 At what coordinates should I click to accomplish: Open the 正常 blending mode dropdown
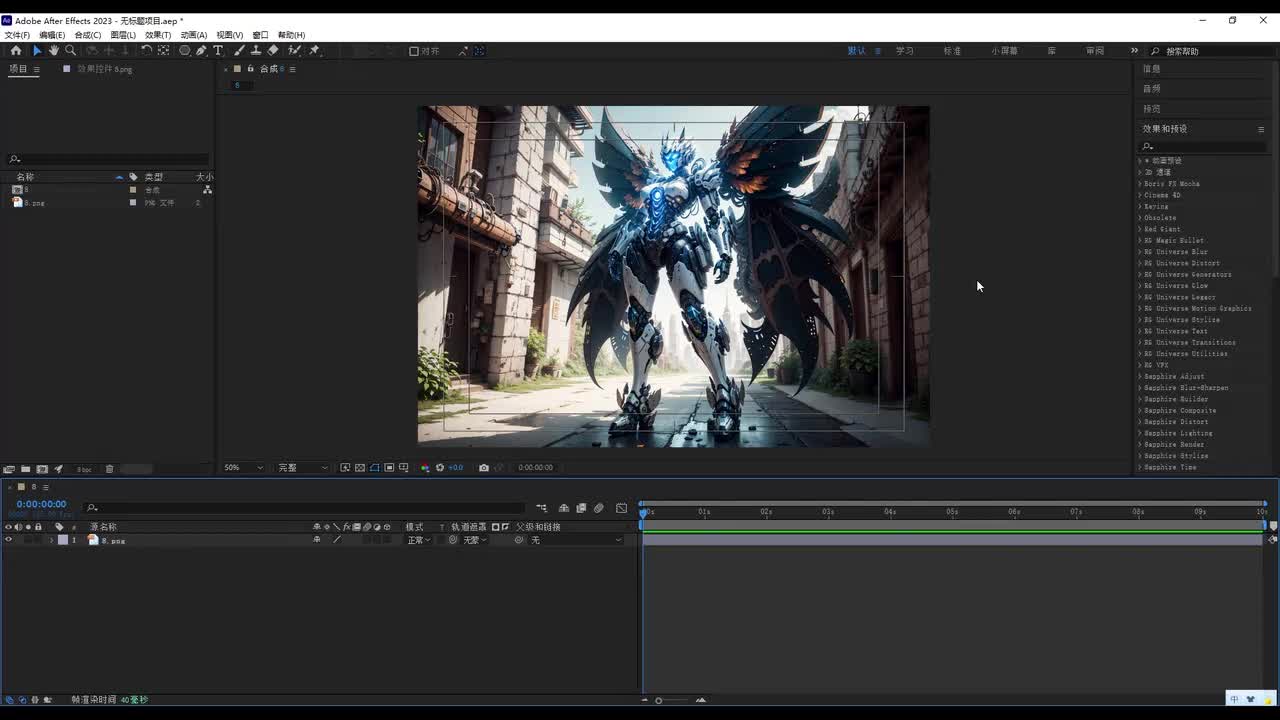click(x=418, y=540)
